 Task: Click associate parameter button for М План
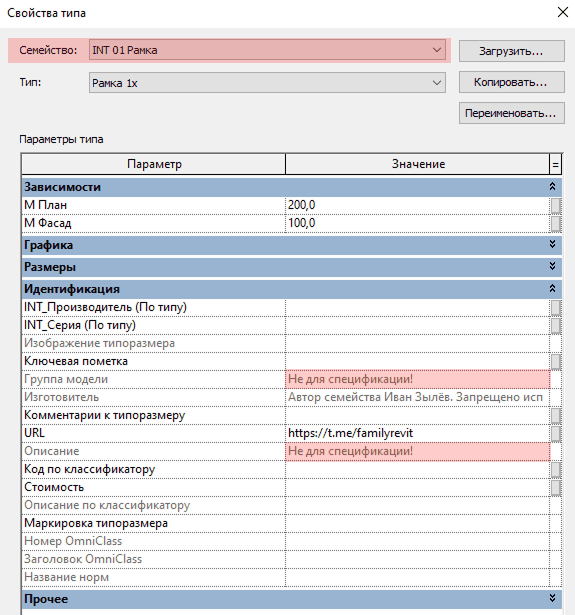(x=555, y=206)
